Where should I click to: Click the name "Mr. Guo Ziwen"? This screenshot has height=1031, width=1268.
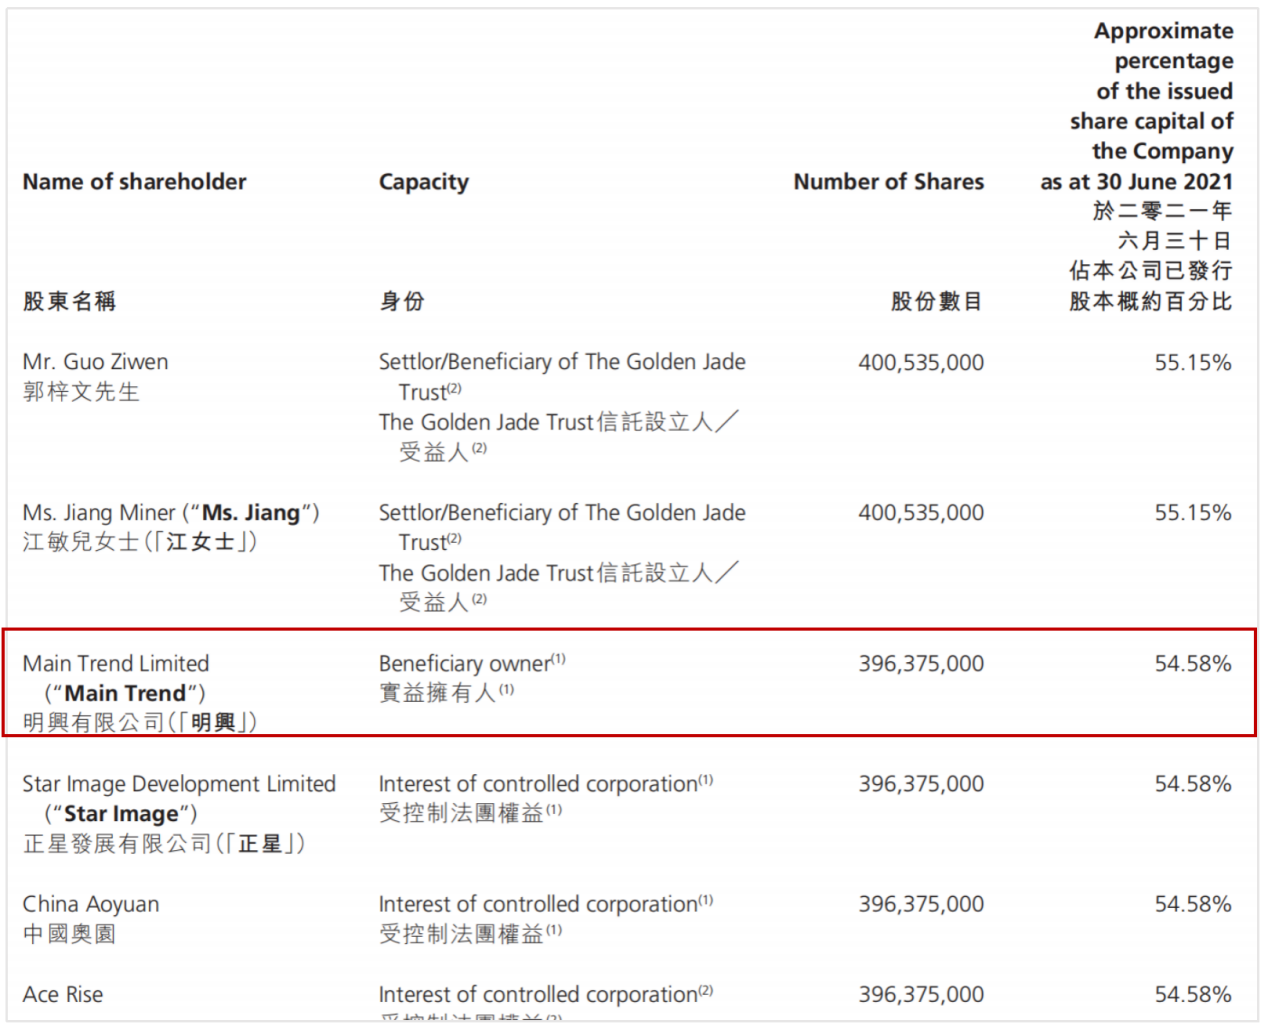coord(95,361)
